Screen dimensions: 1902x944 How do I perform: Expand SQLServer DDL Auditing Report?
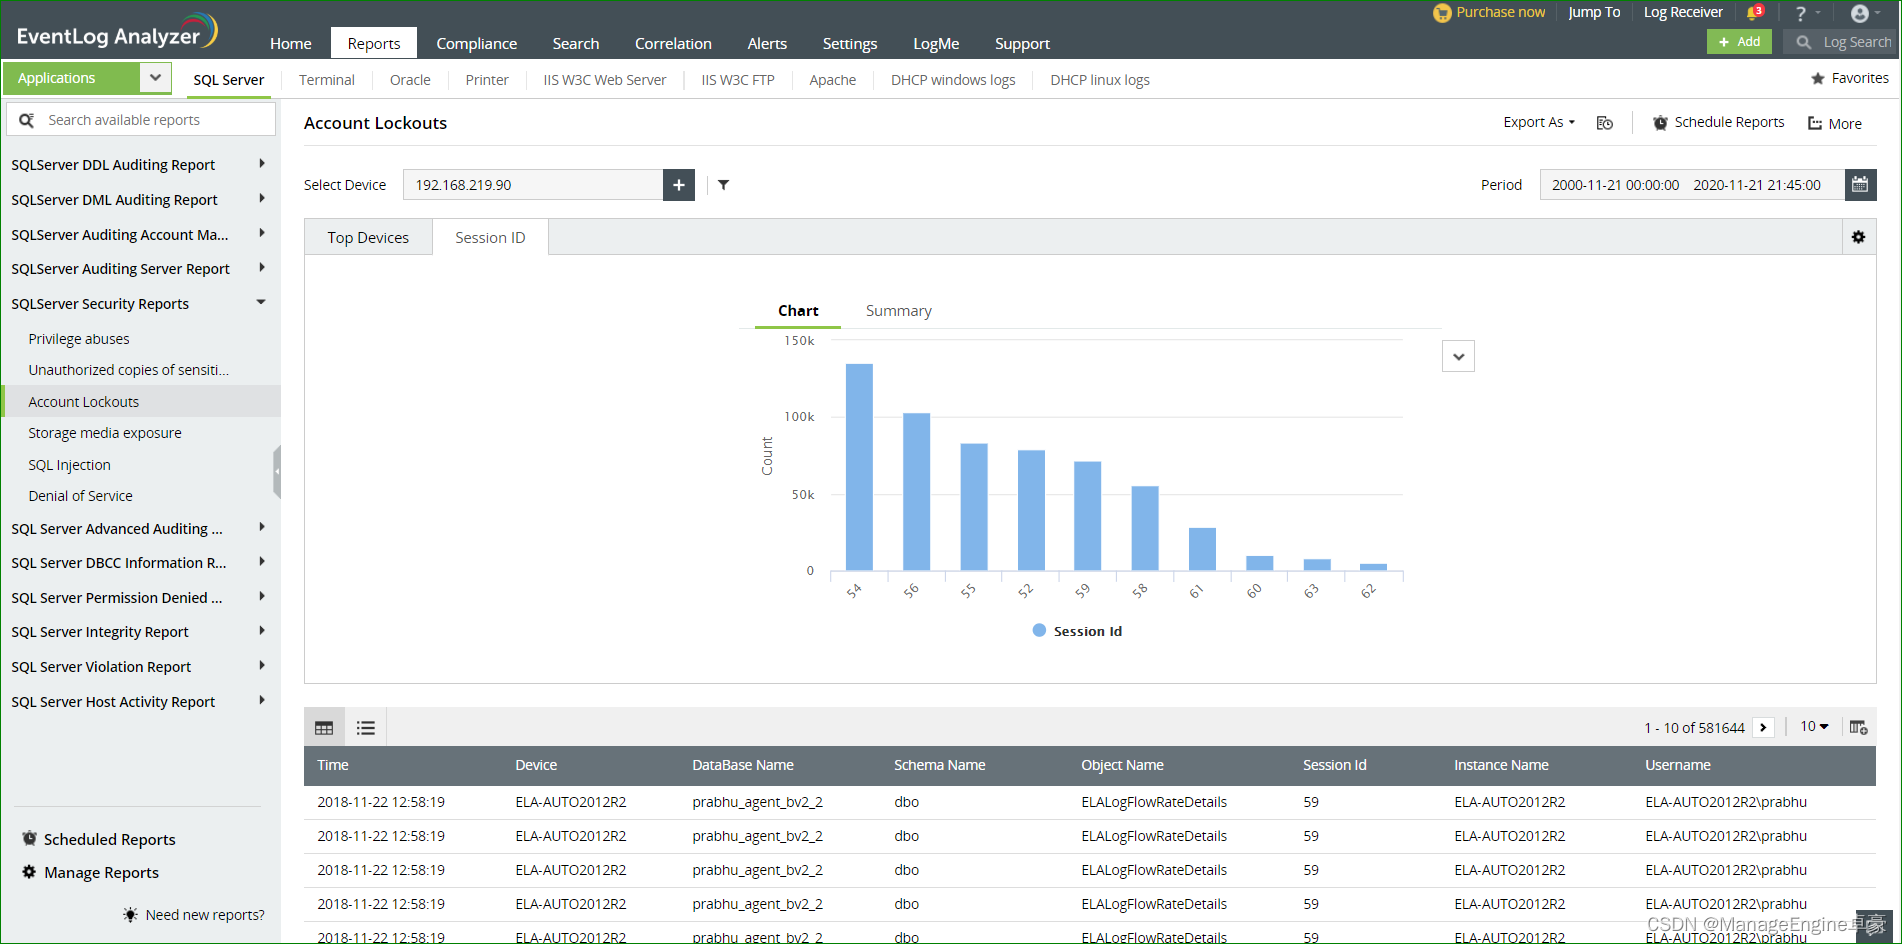(261, 164)
